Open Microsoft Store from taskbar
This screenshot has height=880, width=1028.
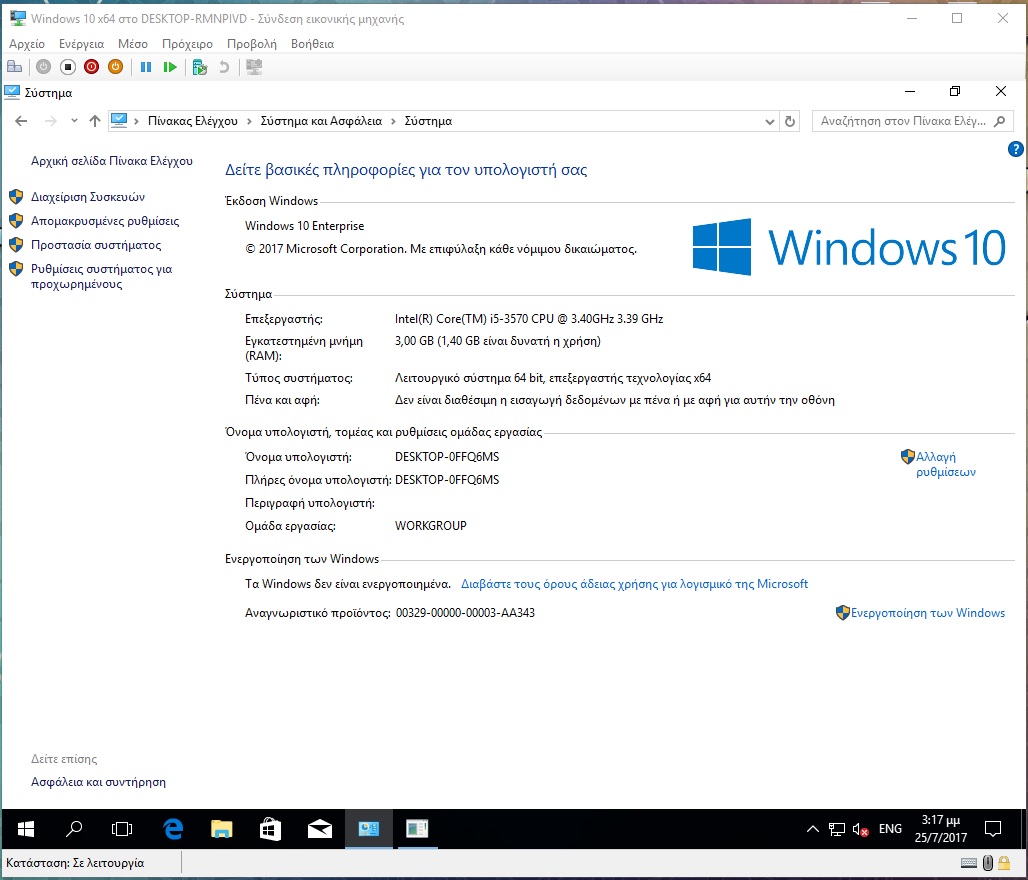coord(270,830)
